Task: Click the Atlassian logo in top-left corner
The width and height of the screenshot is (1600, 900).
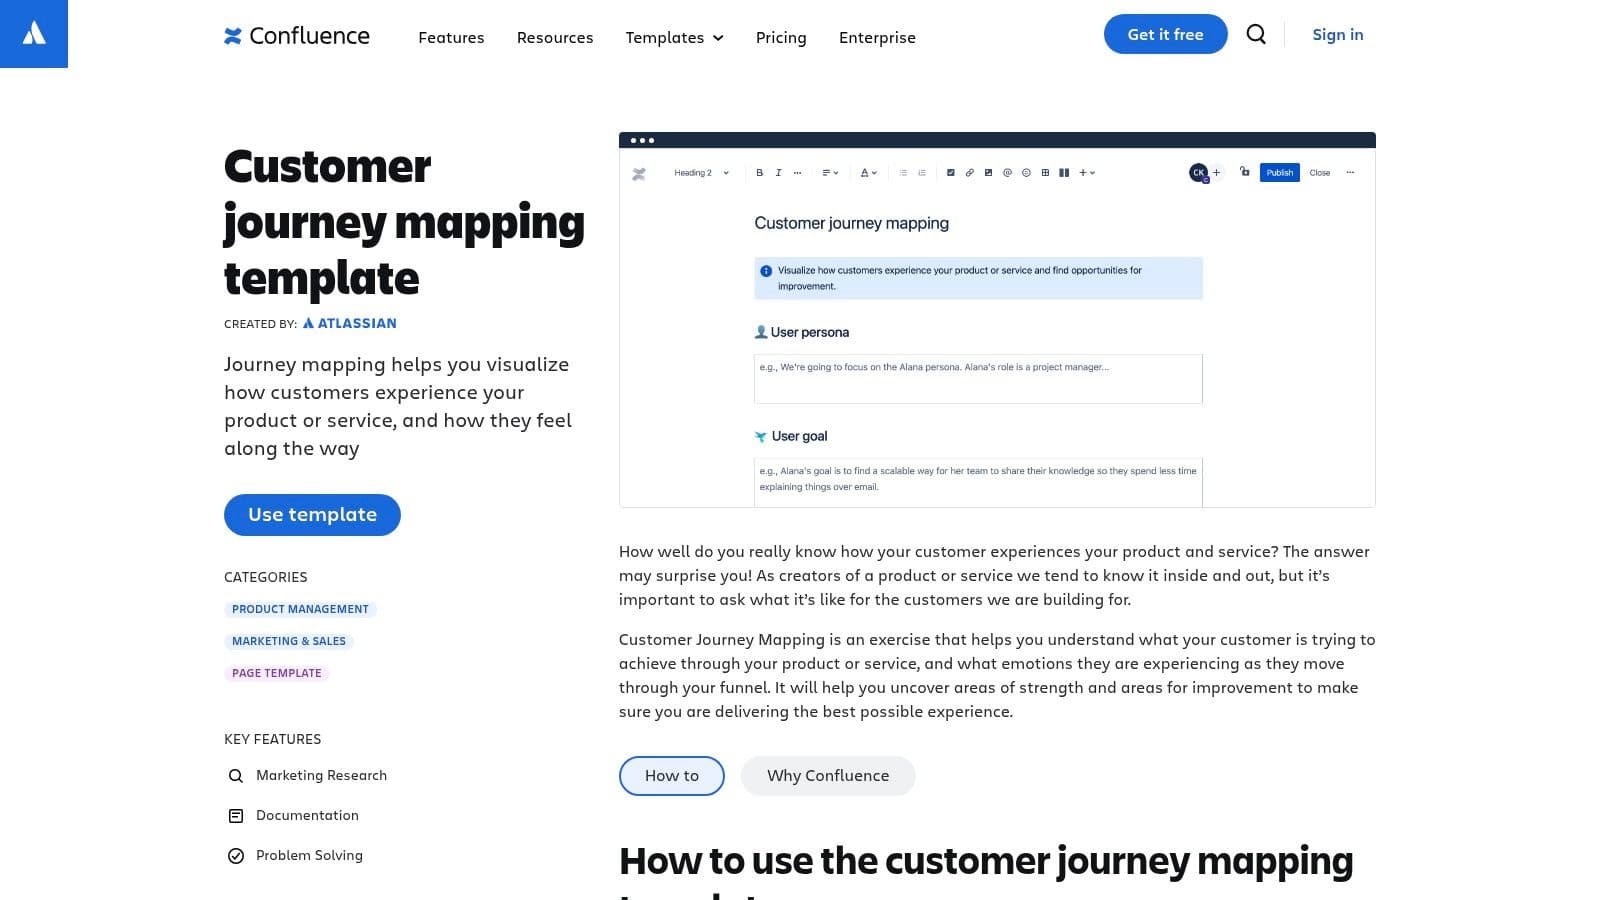Action: tap(34, 34)
